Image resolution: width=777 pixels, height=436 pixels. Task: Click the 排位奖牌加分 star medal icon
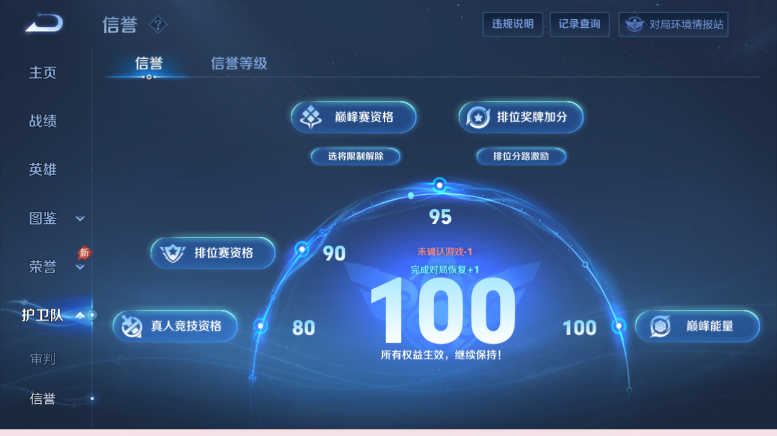coord(478,117)
